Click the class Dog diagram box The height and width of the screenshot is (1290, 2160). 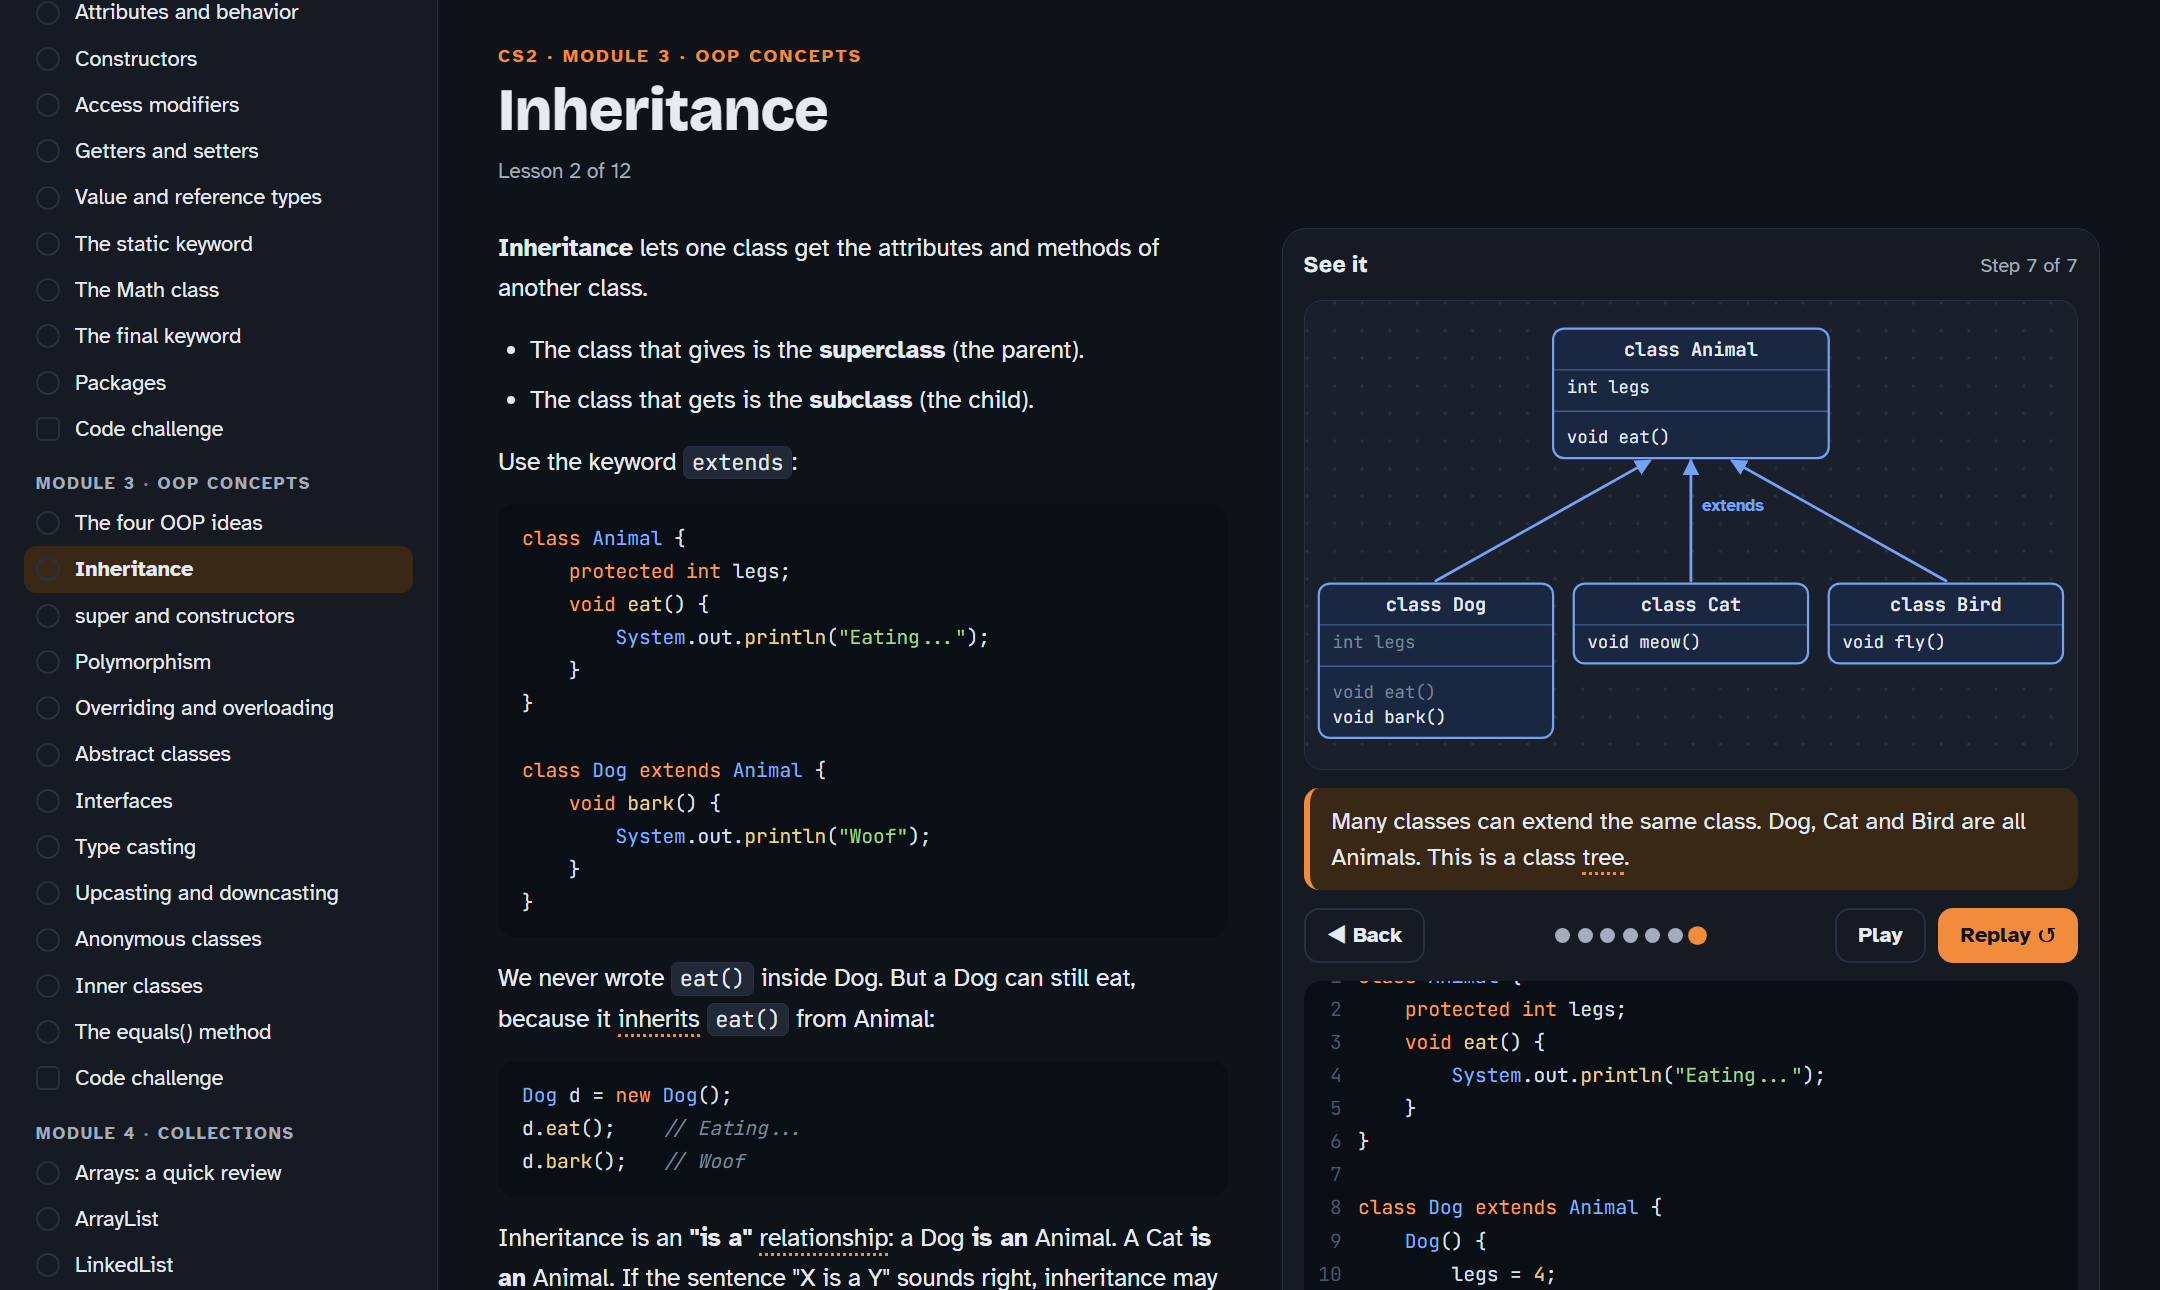click(1435, 660)
